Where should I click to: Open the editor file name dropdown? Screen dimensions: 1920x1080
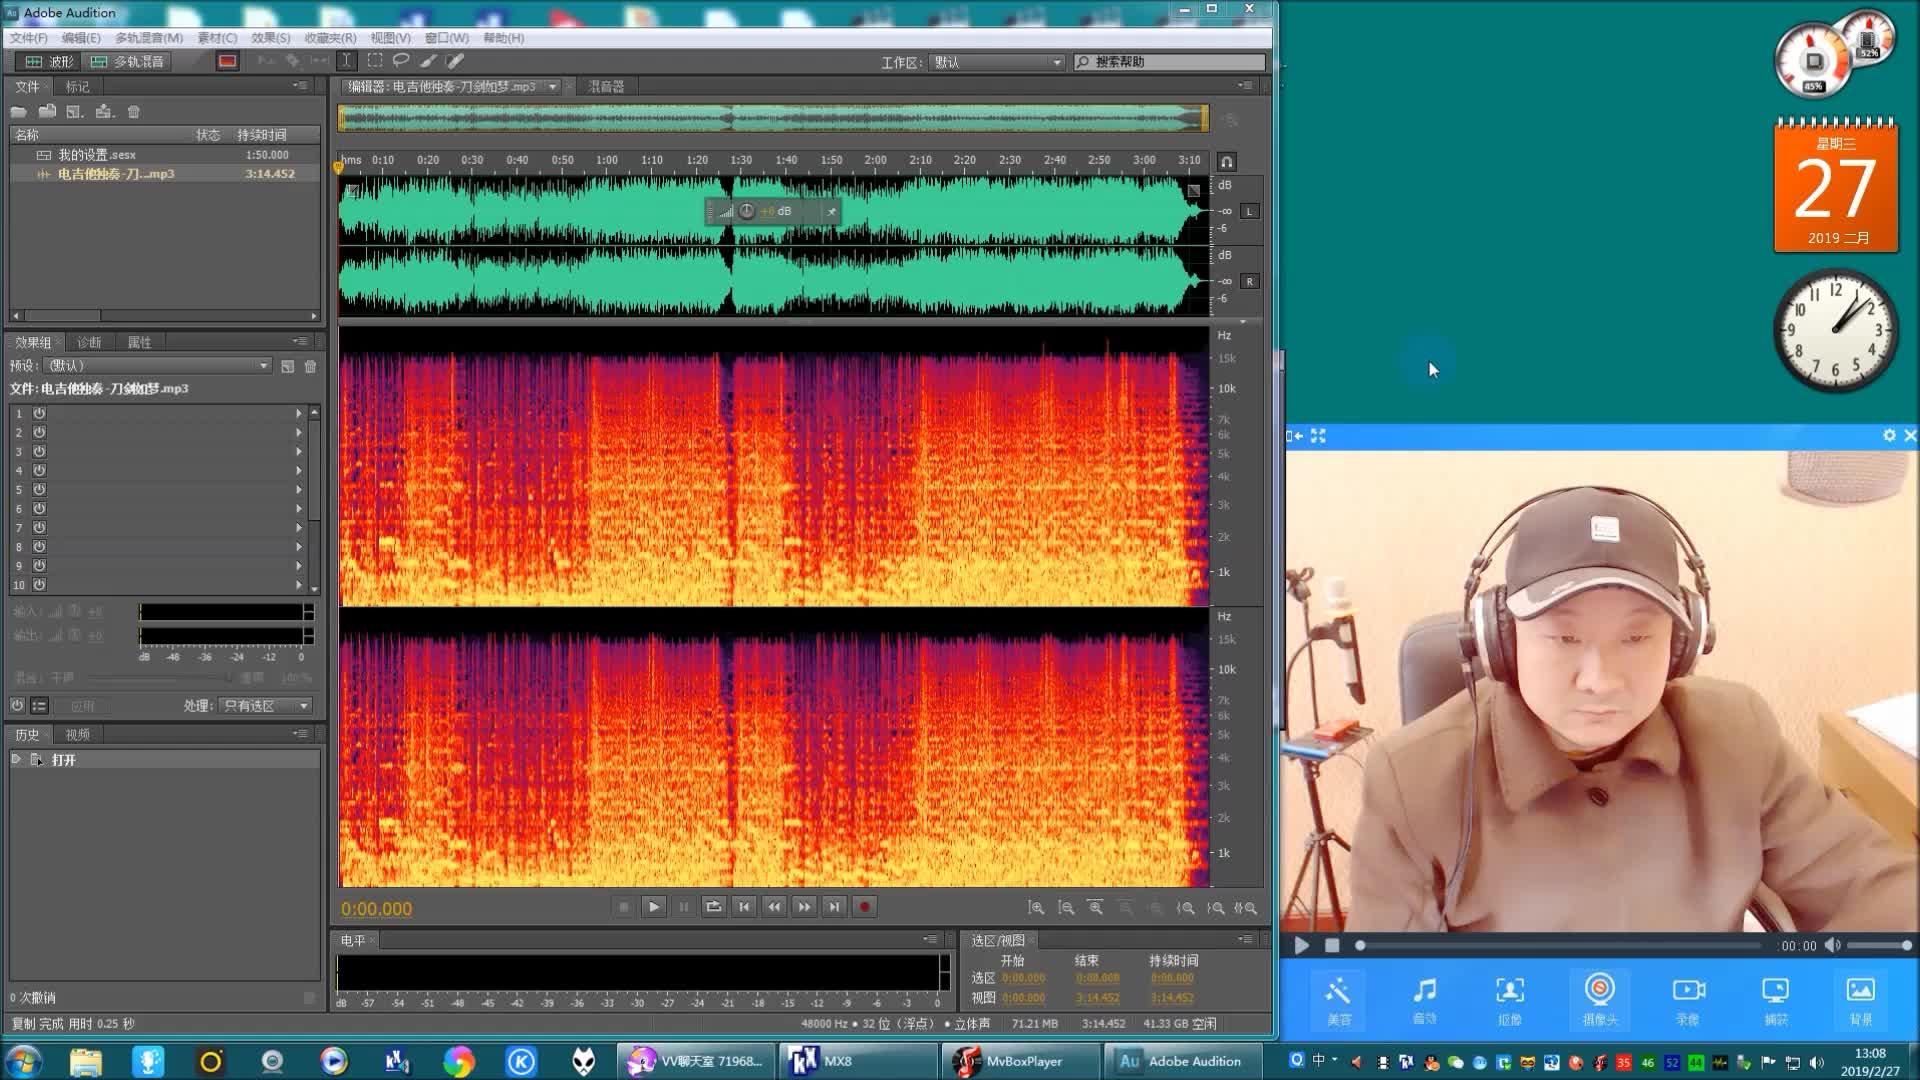(552, 87)
